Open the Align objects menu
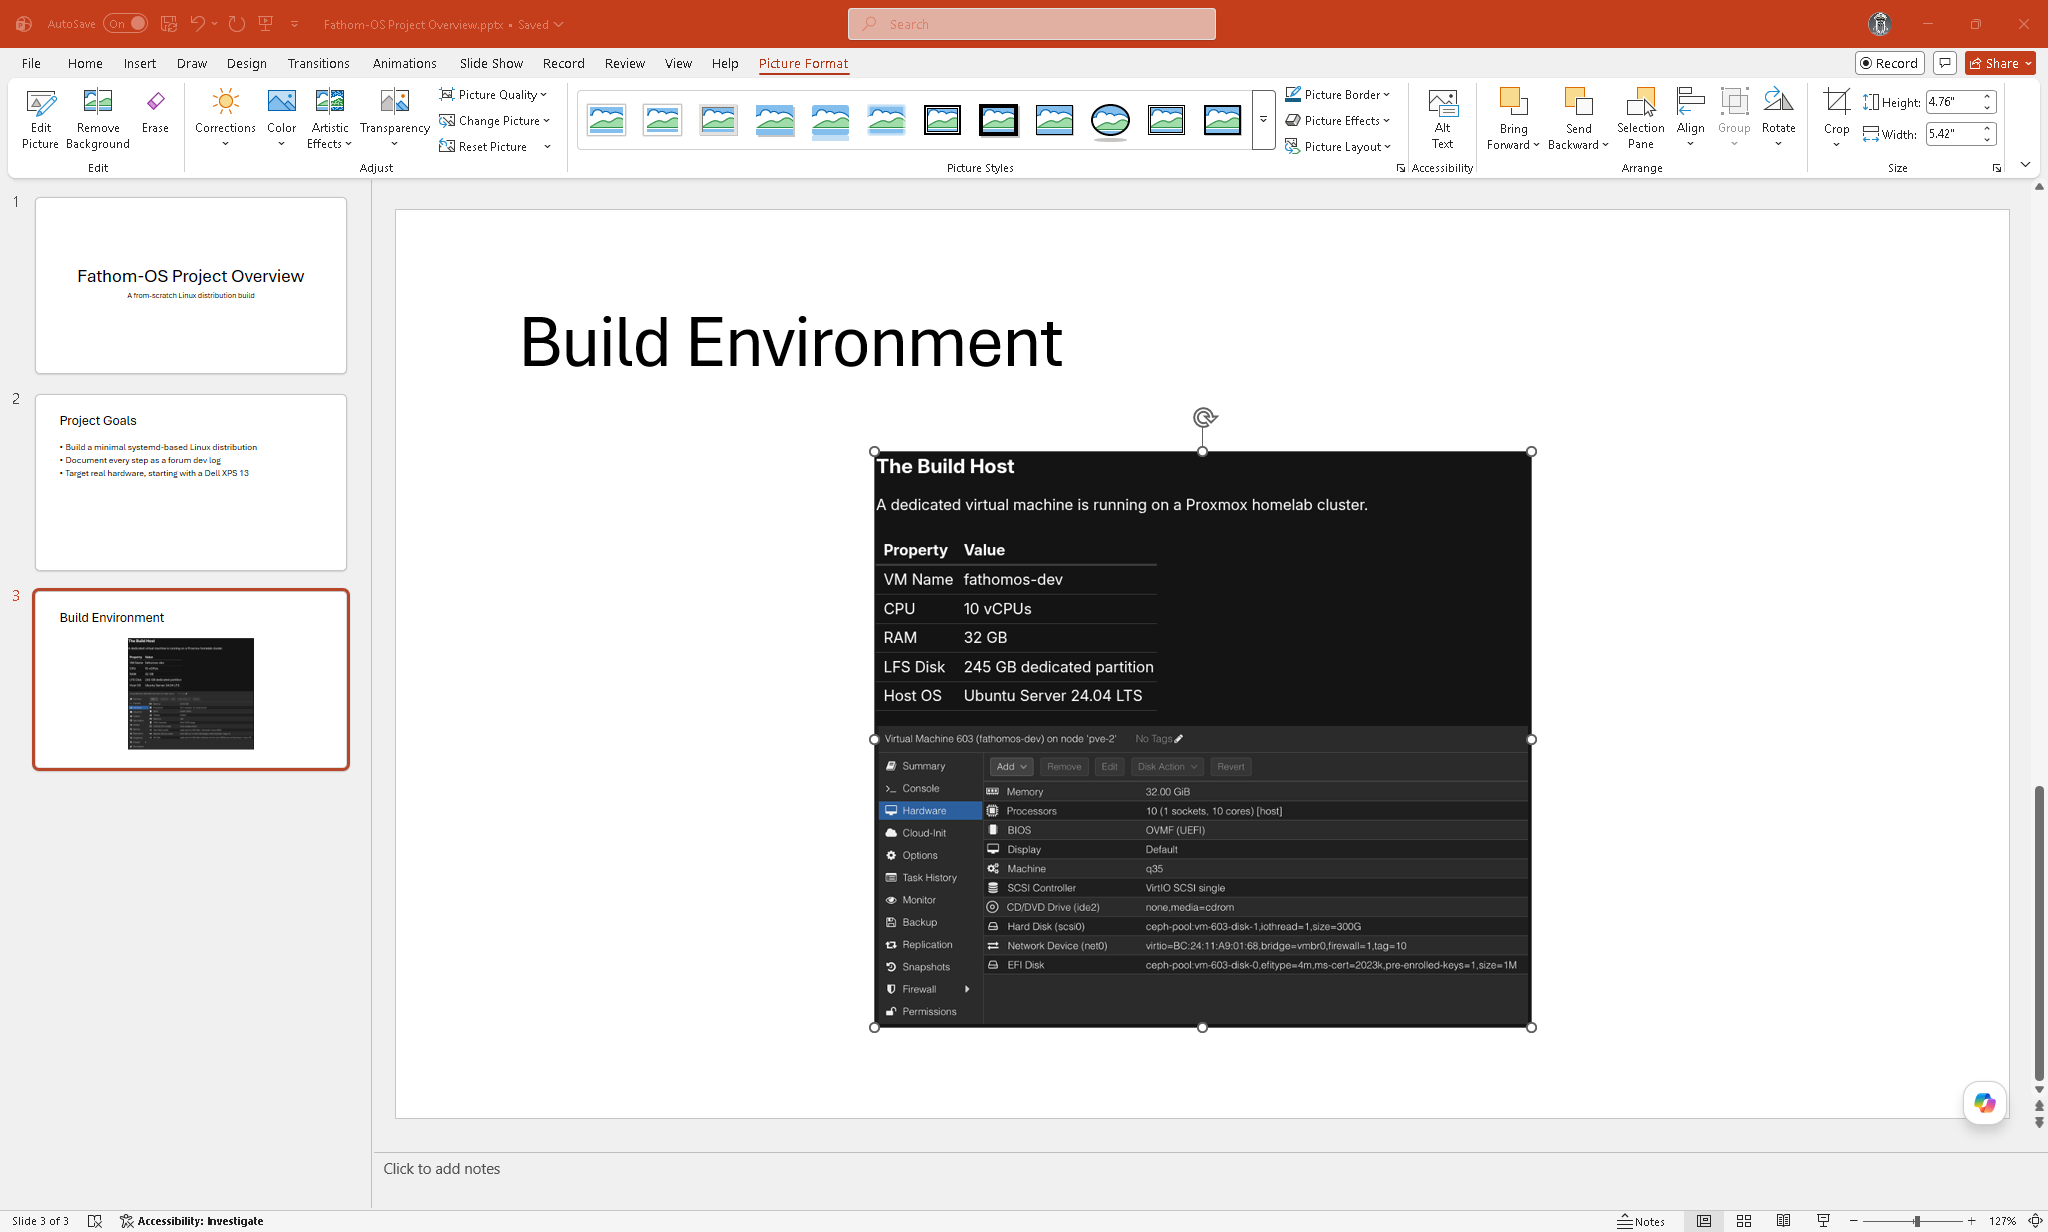Image resolution: width=2048 pixels, height=1232 pixels. [x=1690, y=119]
